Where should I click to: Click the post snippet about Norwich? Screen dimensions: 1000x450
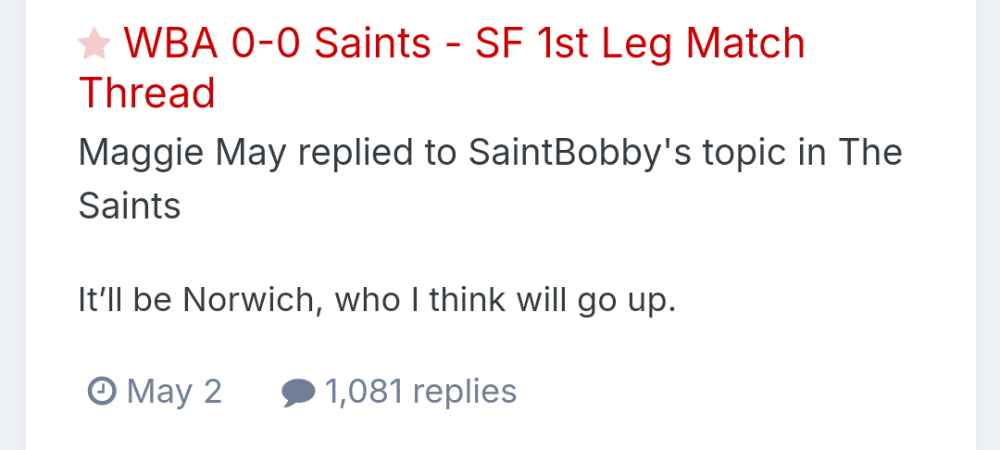coord(377,299)
